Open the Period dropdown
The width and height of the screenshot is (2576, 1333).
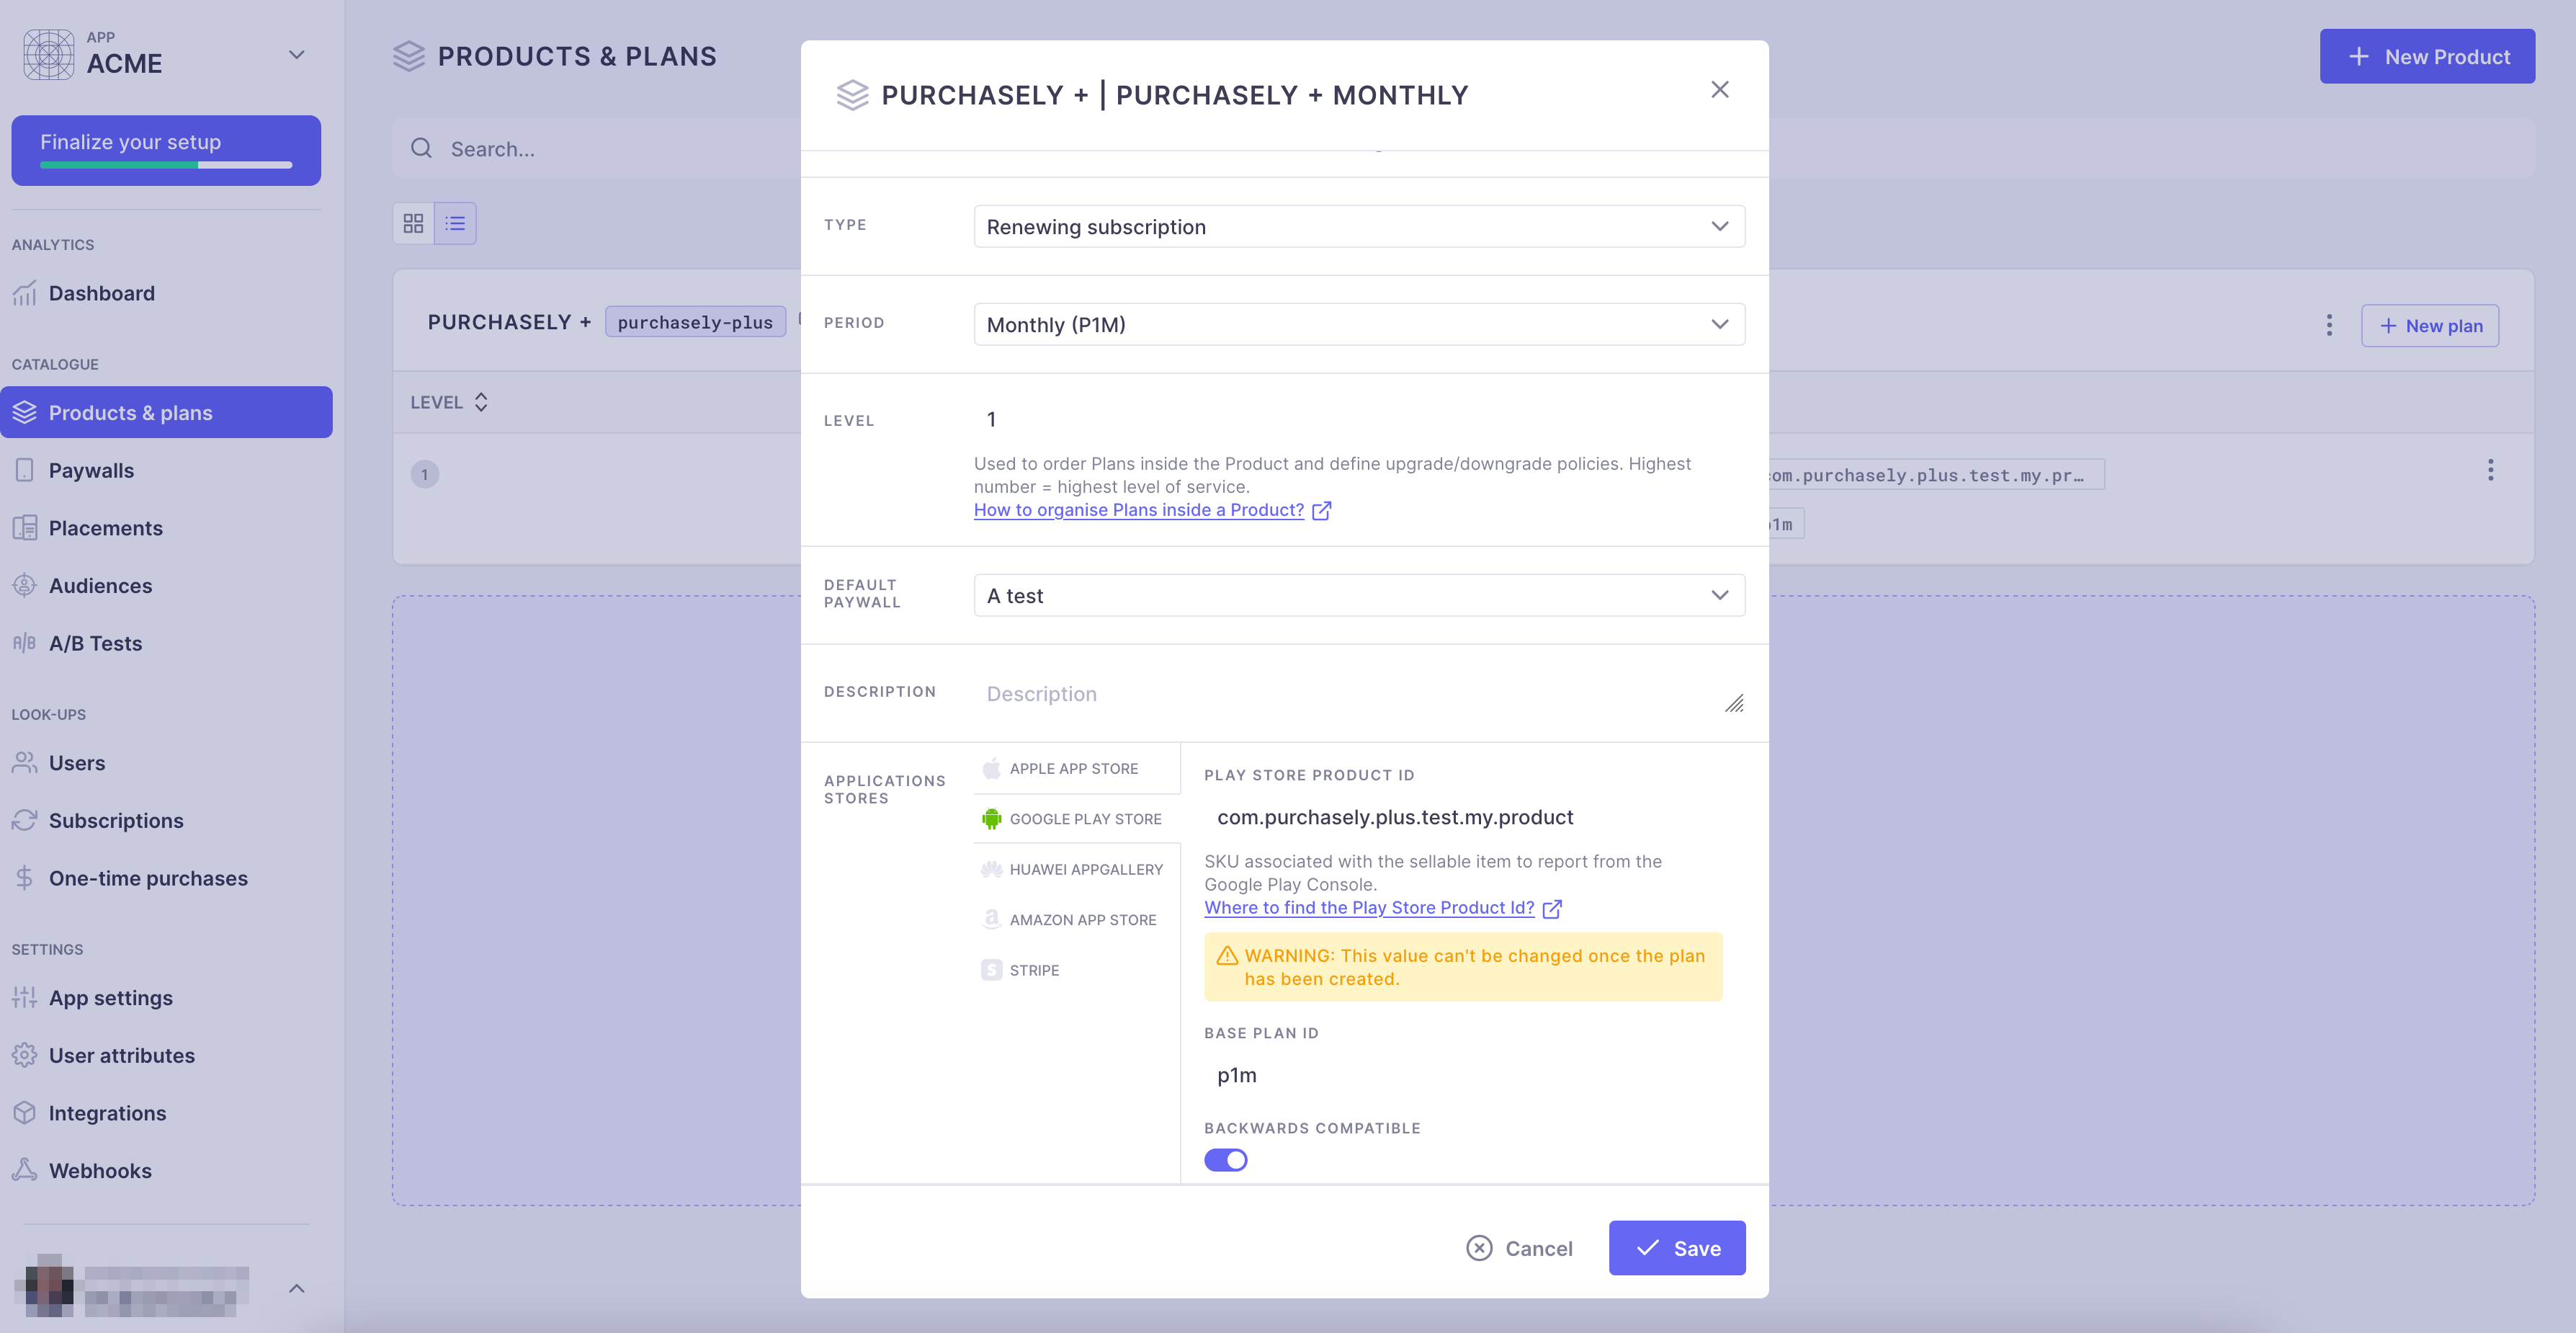point(1358,325)
